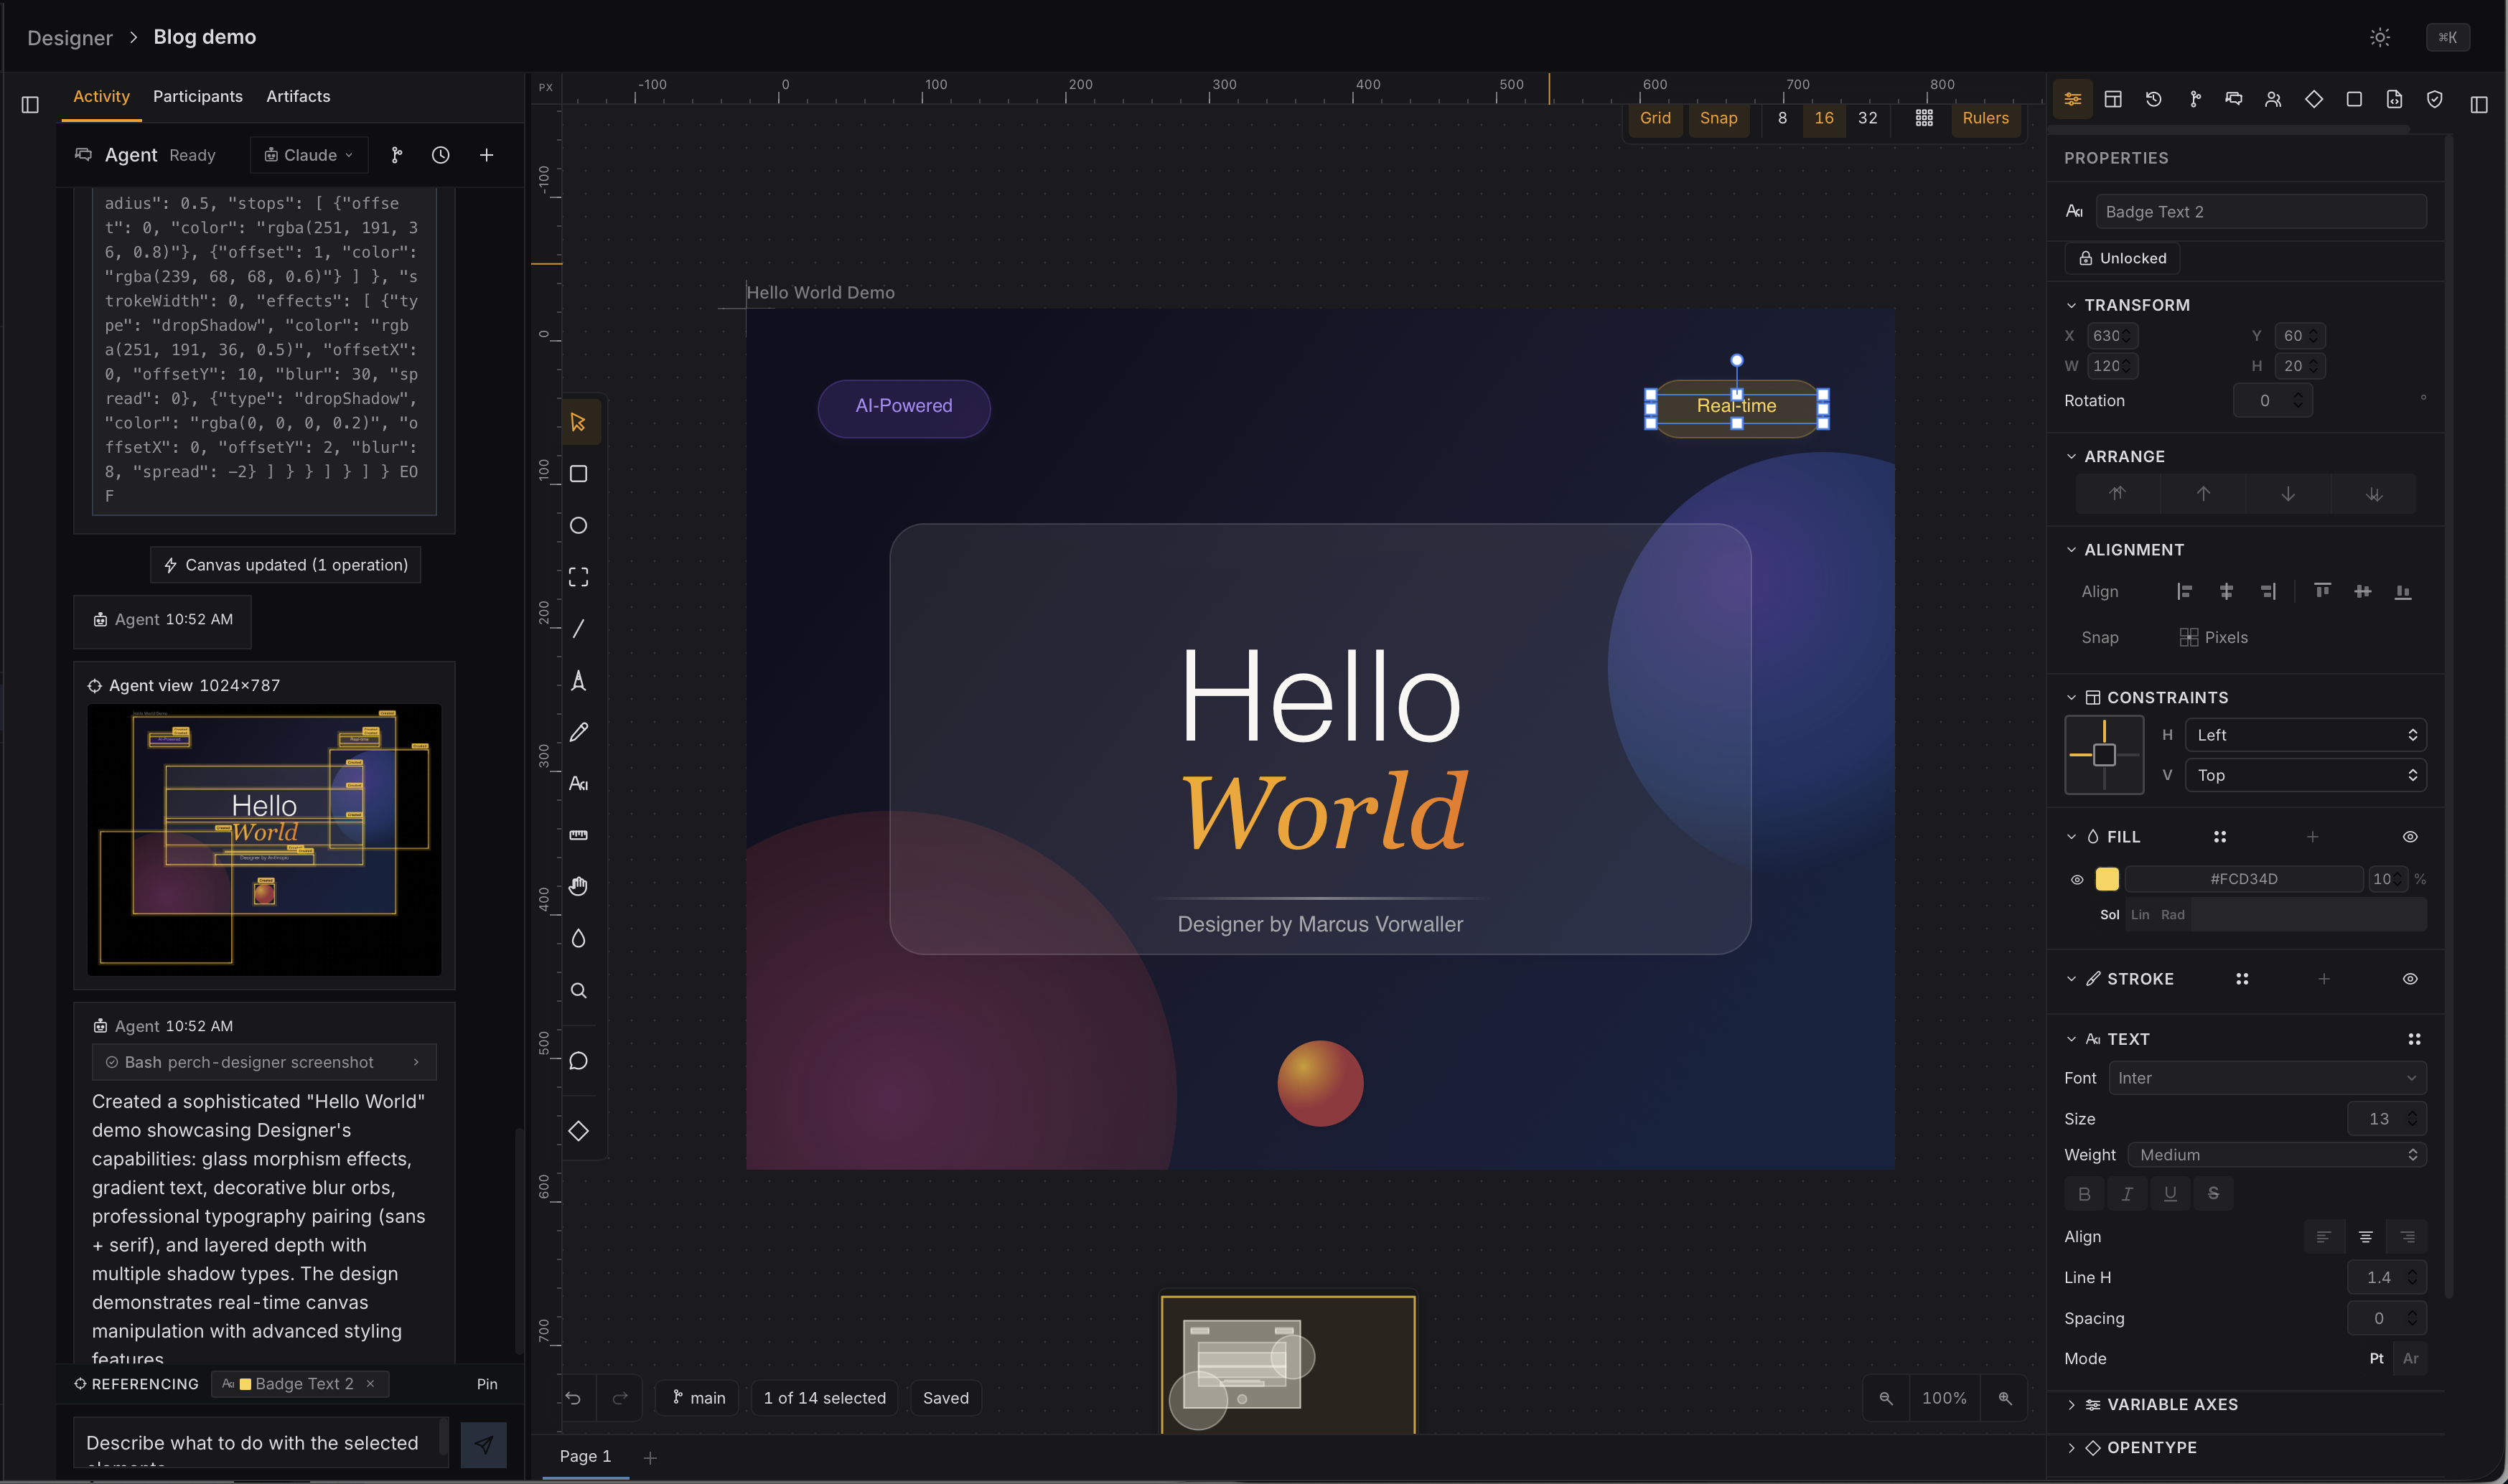Bring selection to front
Image resolution: width=2508 pixels, height=1484 pixels.
[2117, 494]
